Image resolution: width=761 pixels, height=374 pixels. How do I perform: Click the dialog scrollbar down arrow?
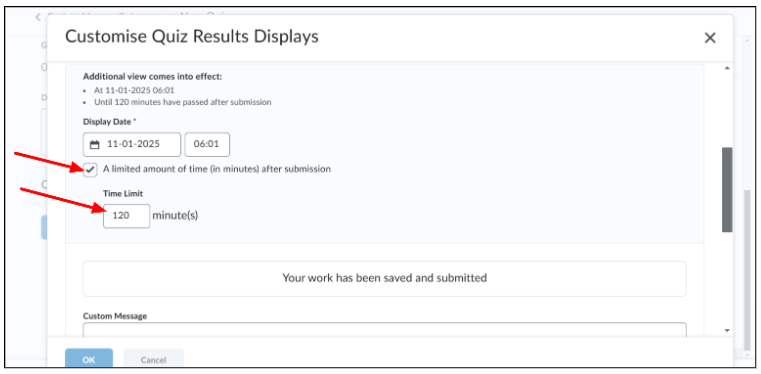coord(727,330)
